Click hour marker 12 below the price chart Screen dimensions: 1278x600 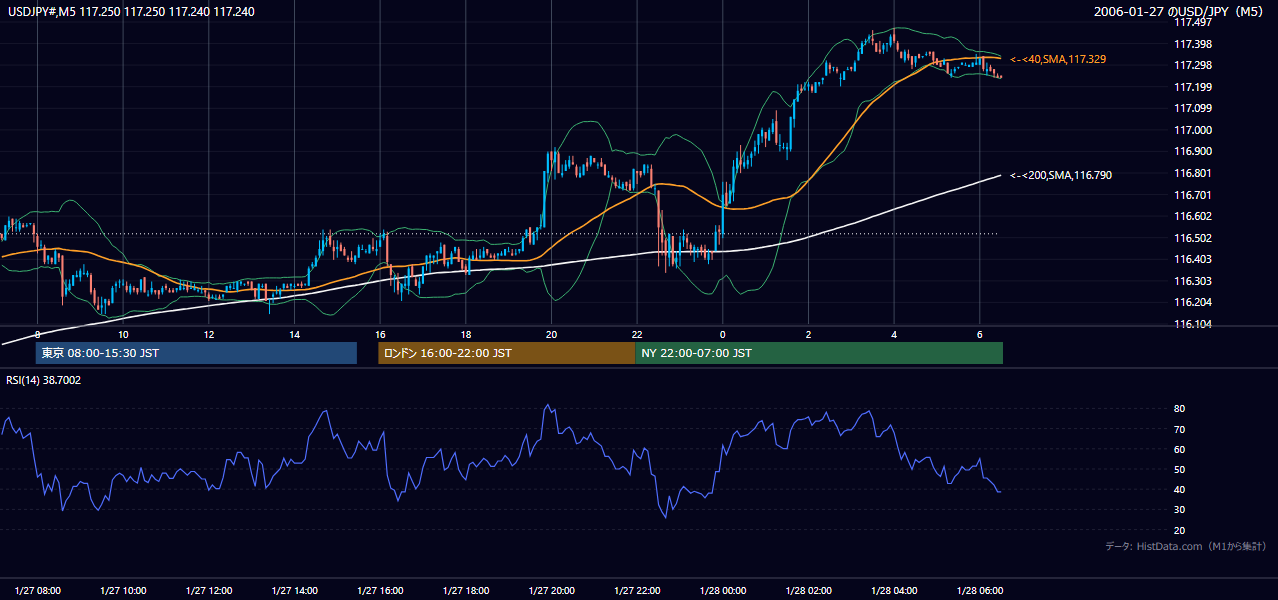(209, 335)
